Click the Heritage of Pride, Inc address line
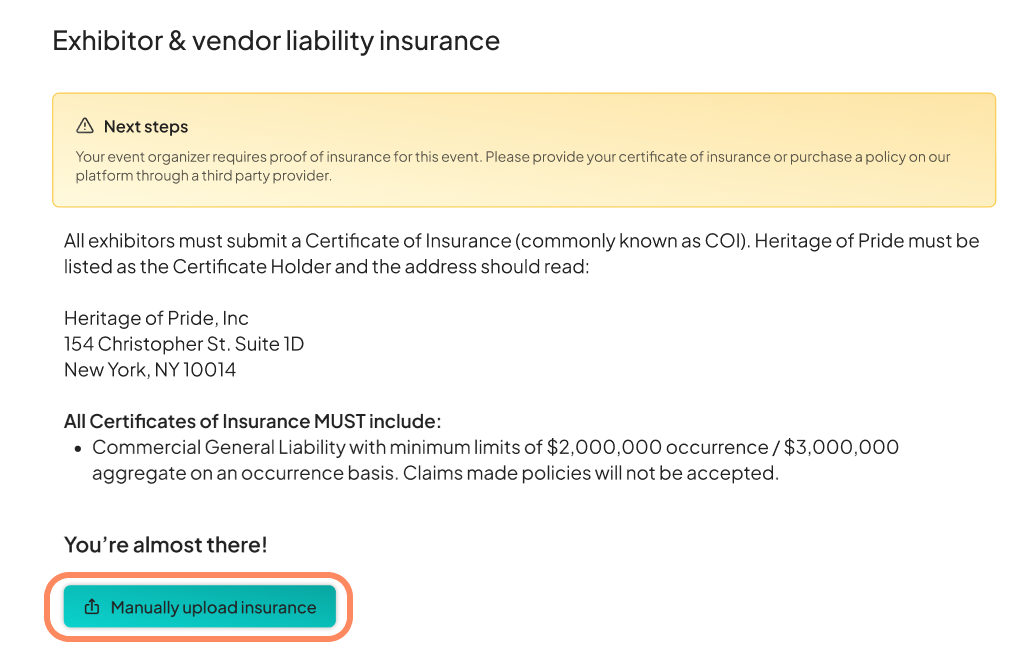Screen dimensions: 1024x663 pos(156,318)
